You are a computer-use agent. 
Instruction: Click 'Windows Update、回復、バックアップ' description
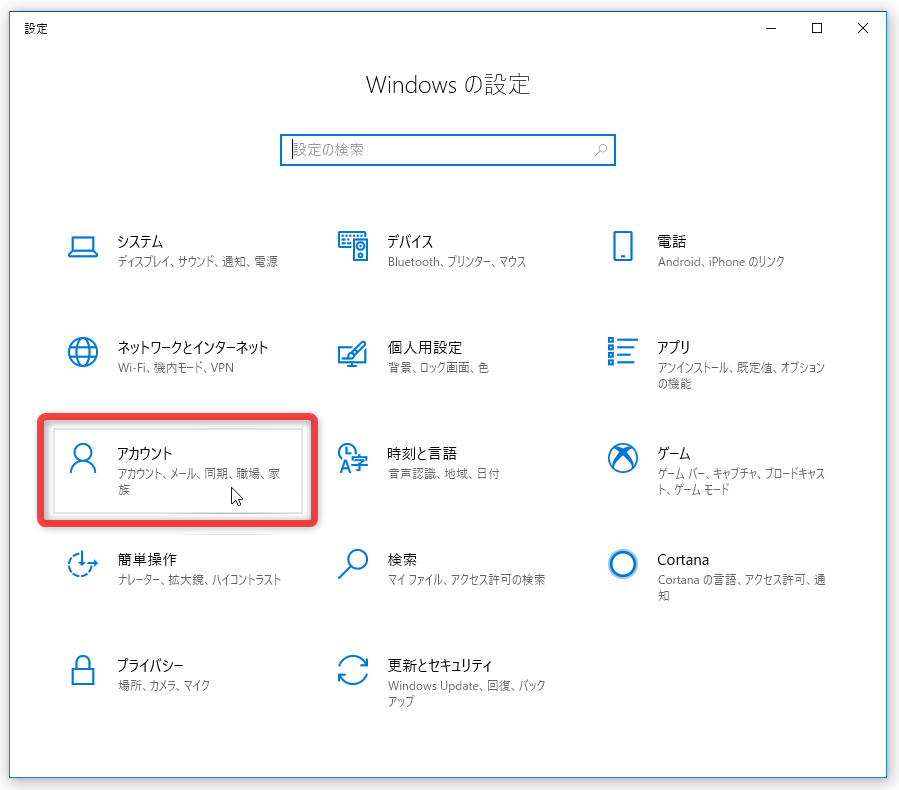click(466, 693)
